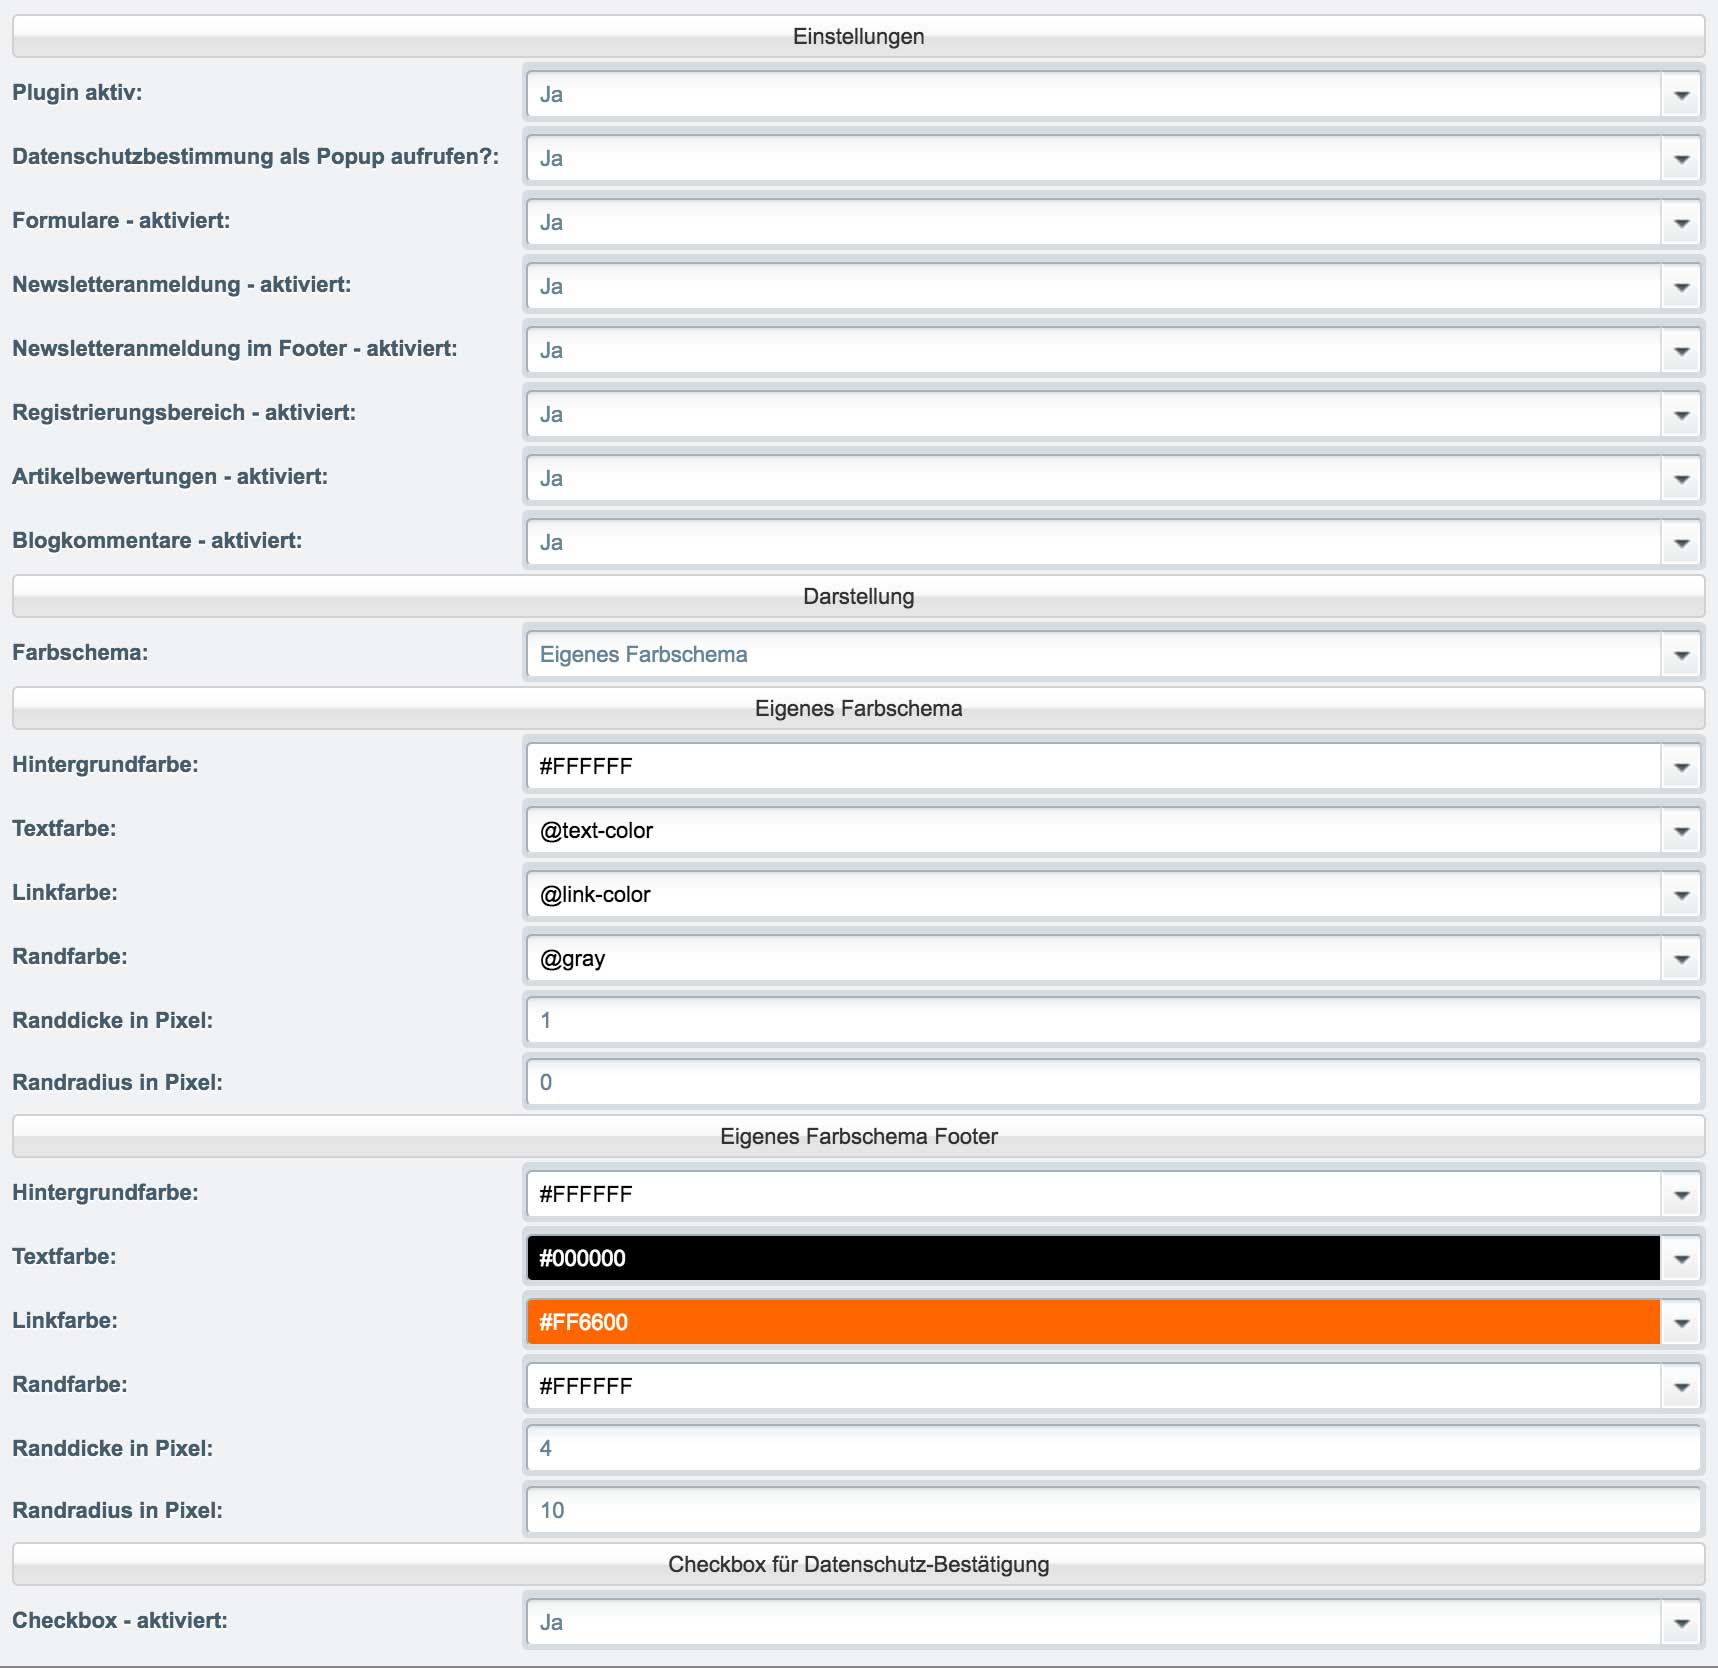Viewport: 1718px width, 1668px height.
Task: Open the Formulare - aktiviert dropdown
Action: tap(1113, 222)
